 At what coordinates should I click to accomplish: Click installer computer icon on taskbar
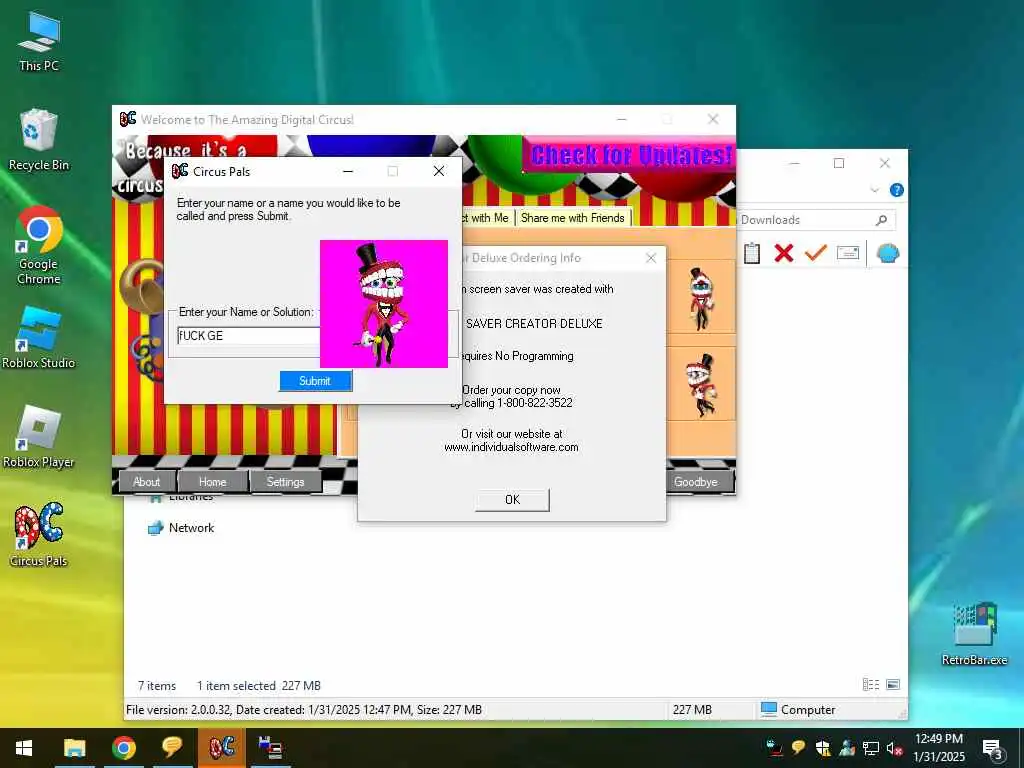(x=270, y=748)
